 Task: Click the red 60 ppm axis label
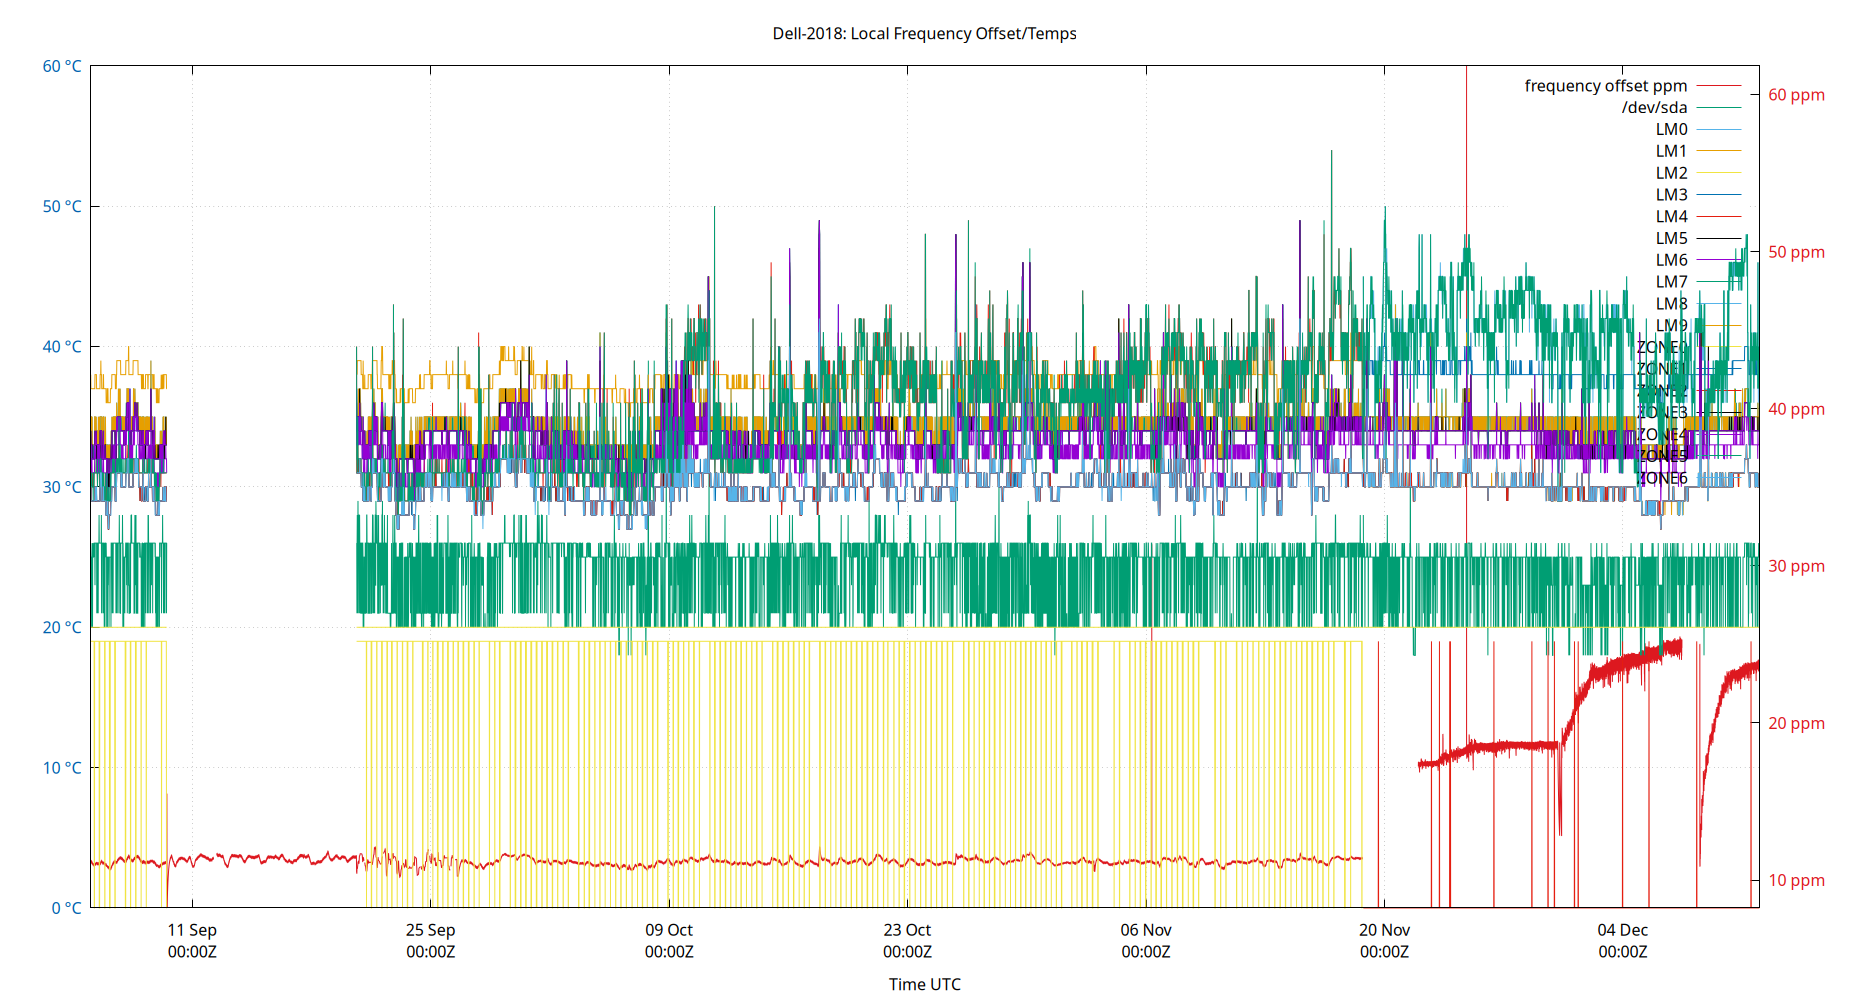click(1795, 95)
